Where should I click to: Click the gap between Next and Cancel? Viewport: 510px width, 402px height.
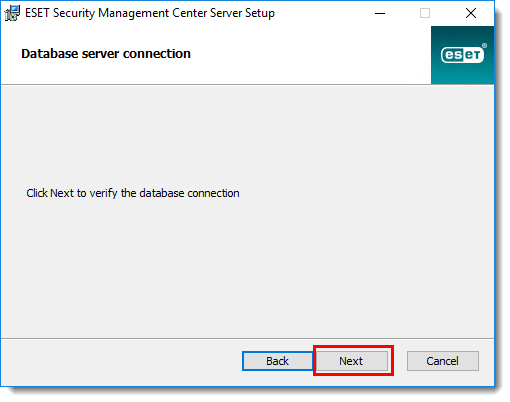click(400, 361)
